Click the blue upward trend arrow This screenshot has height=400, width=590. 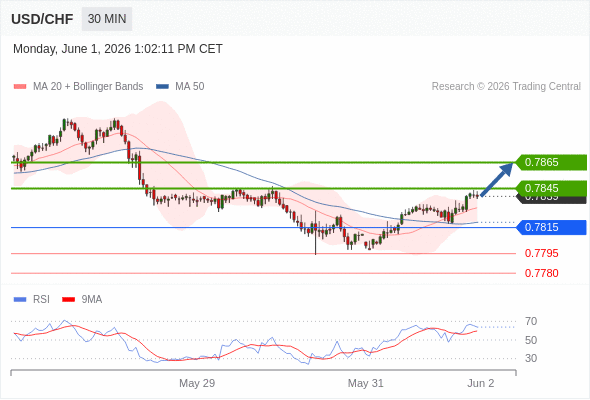tap(497, 179)
